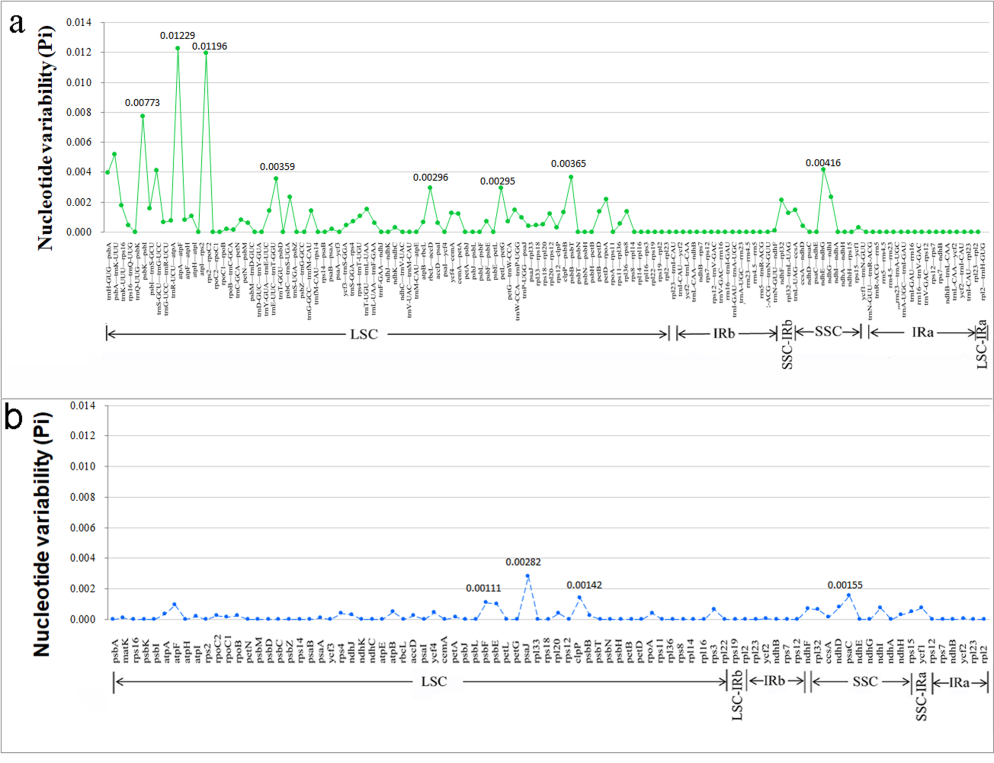Click the 0.00155 peak label
994x763 pixels.
(848, 583)
